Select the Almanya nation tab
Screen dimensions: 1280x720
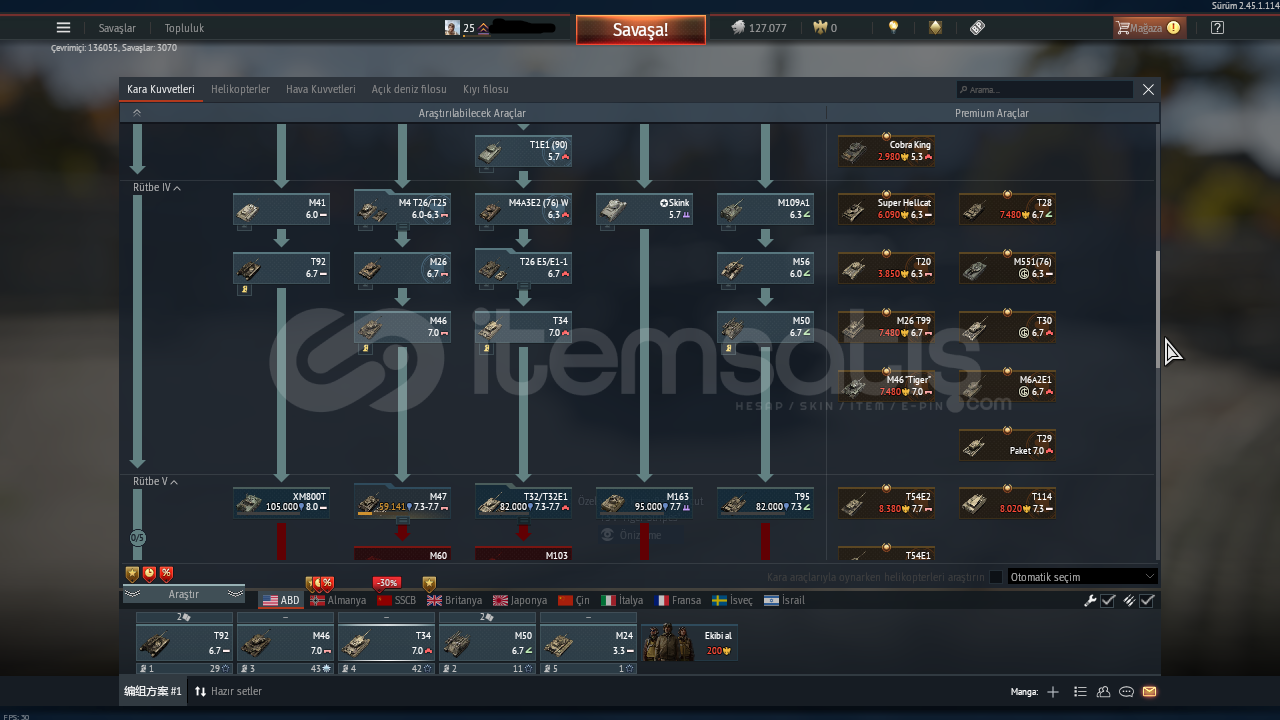(338, 600)
